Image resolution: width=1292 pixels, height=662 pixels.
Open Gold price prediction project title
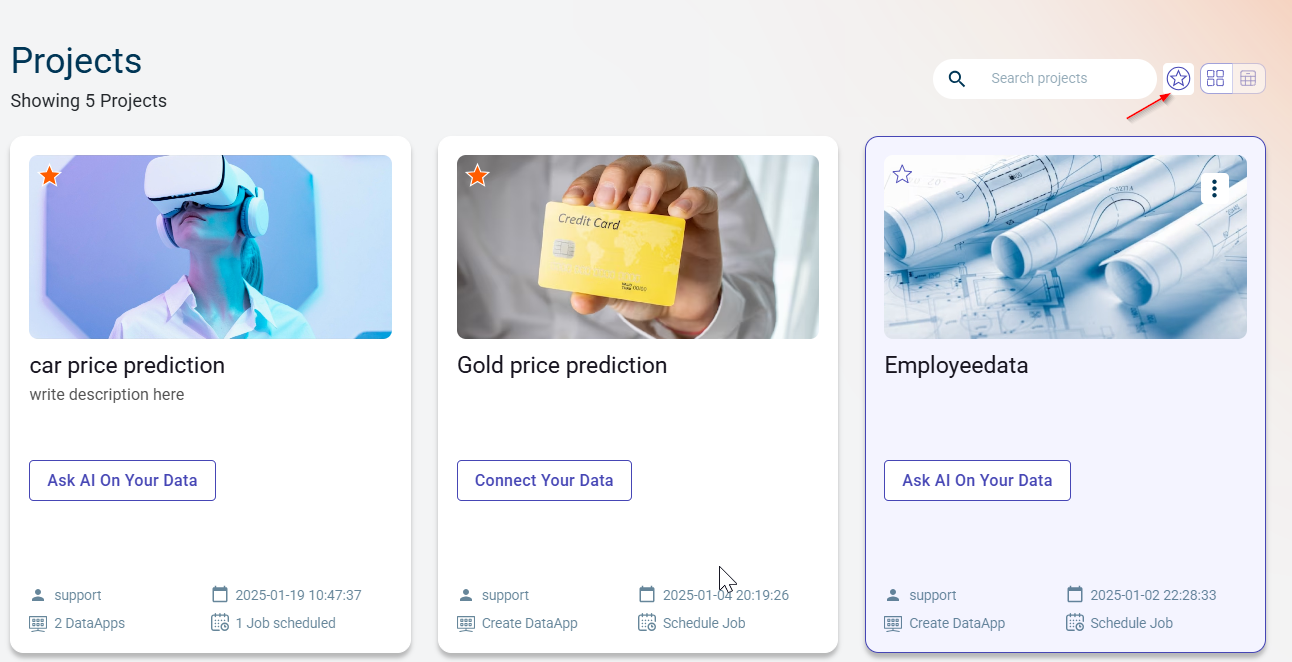(562, 365)
